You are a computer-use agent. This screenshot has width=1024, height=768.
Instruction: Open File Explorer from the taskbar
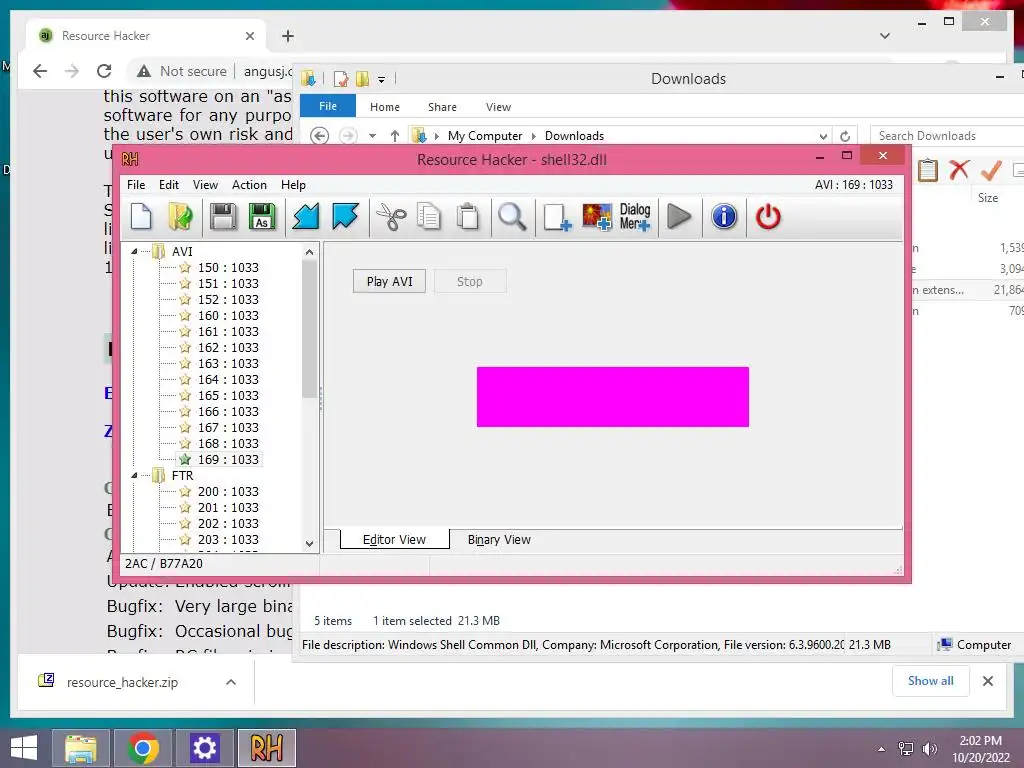[x=81, y=748]
